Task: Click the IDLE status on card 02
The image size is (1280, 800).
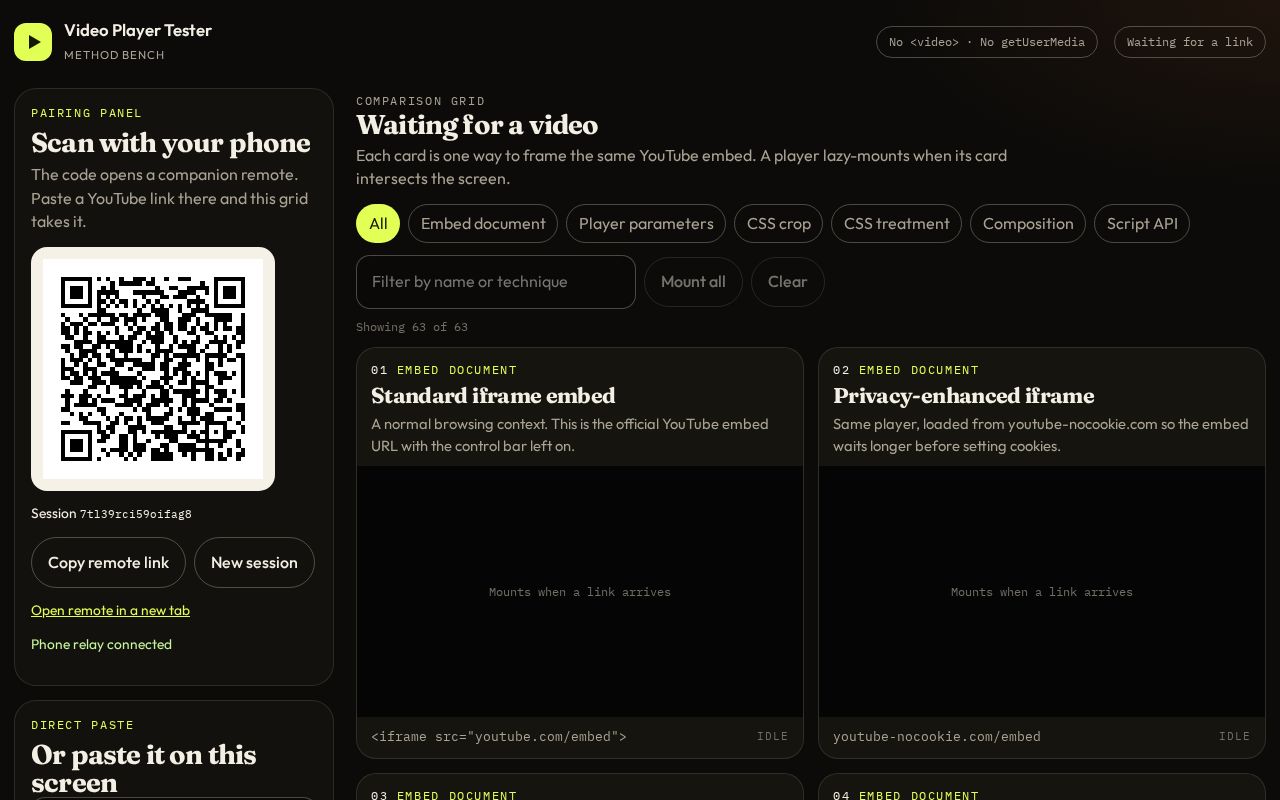Action: coord(1234,737)
